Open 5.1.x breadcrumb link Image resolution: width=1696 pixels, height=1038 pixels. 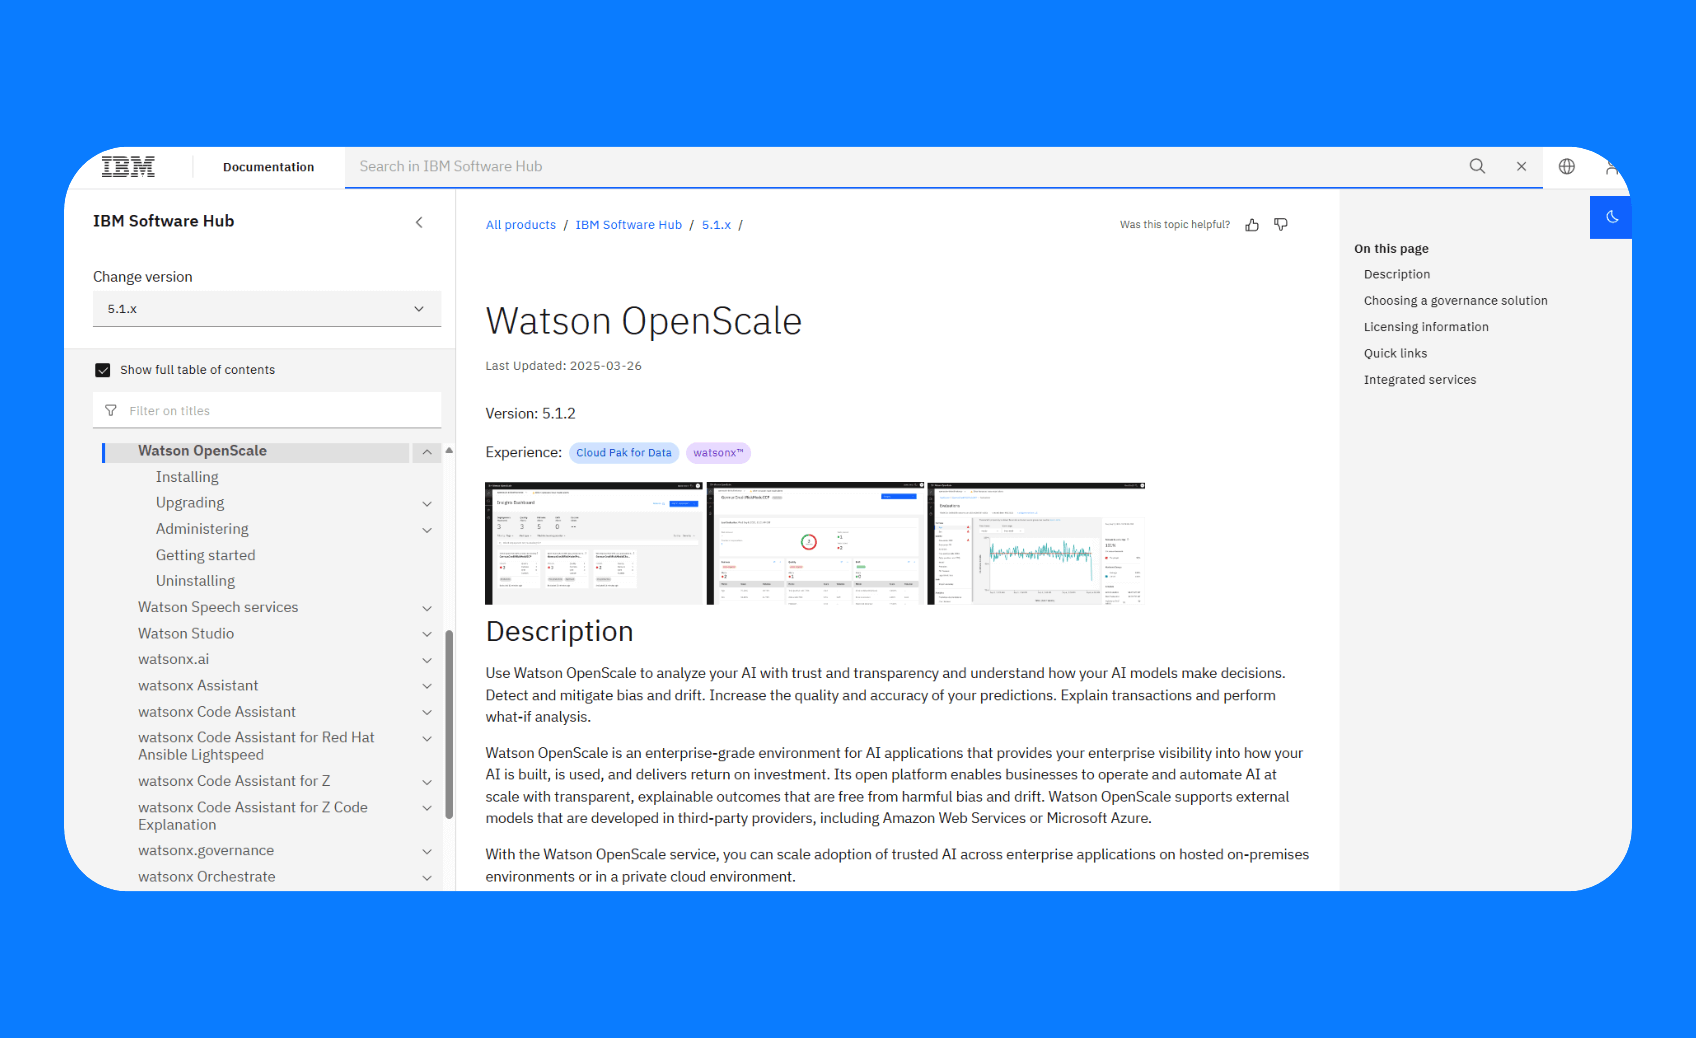click(x=716, y=225)
